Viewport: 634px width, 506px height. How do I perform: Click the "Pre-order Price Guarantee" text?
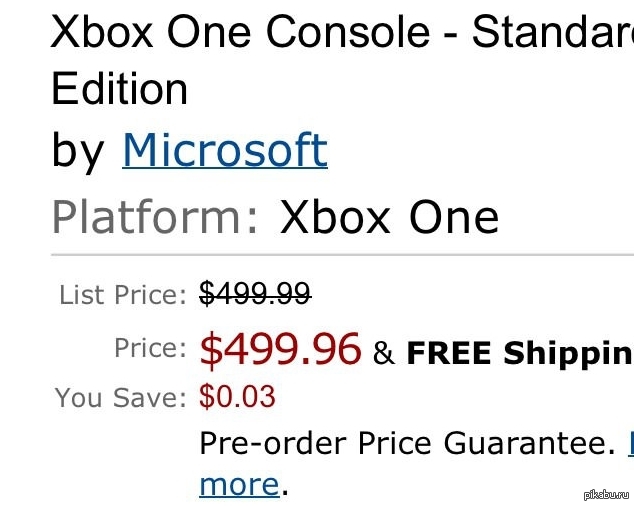(x=405, y=441)
